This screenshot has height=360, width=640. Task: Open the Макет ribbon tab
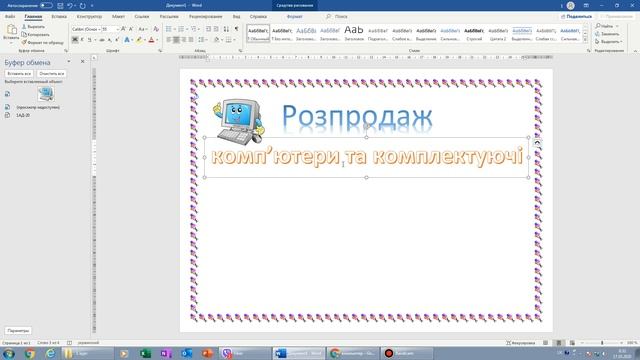[x=118, y=16]
